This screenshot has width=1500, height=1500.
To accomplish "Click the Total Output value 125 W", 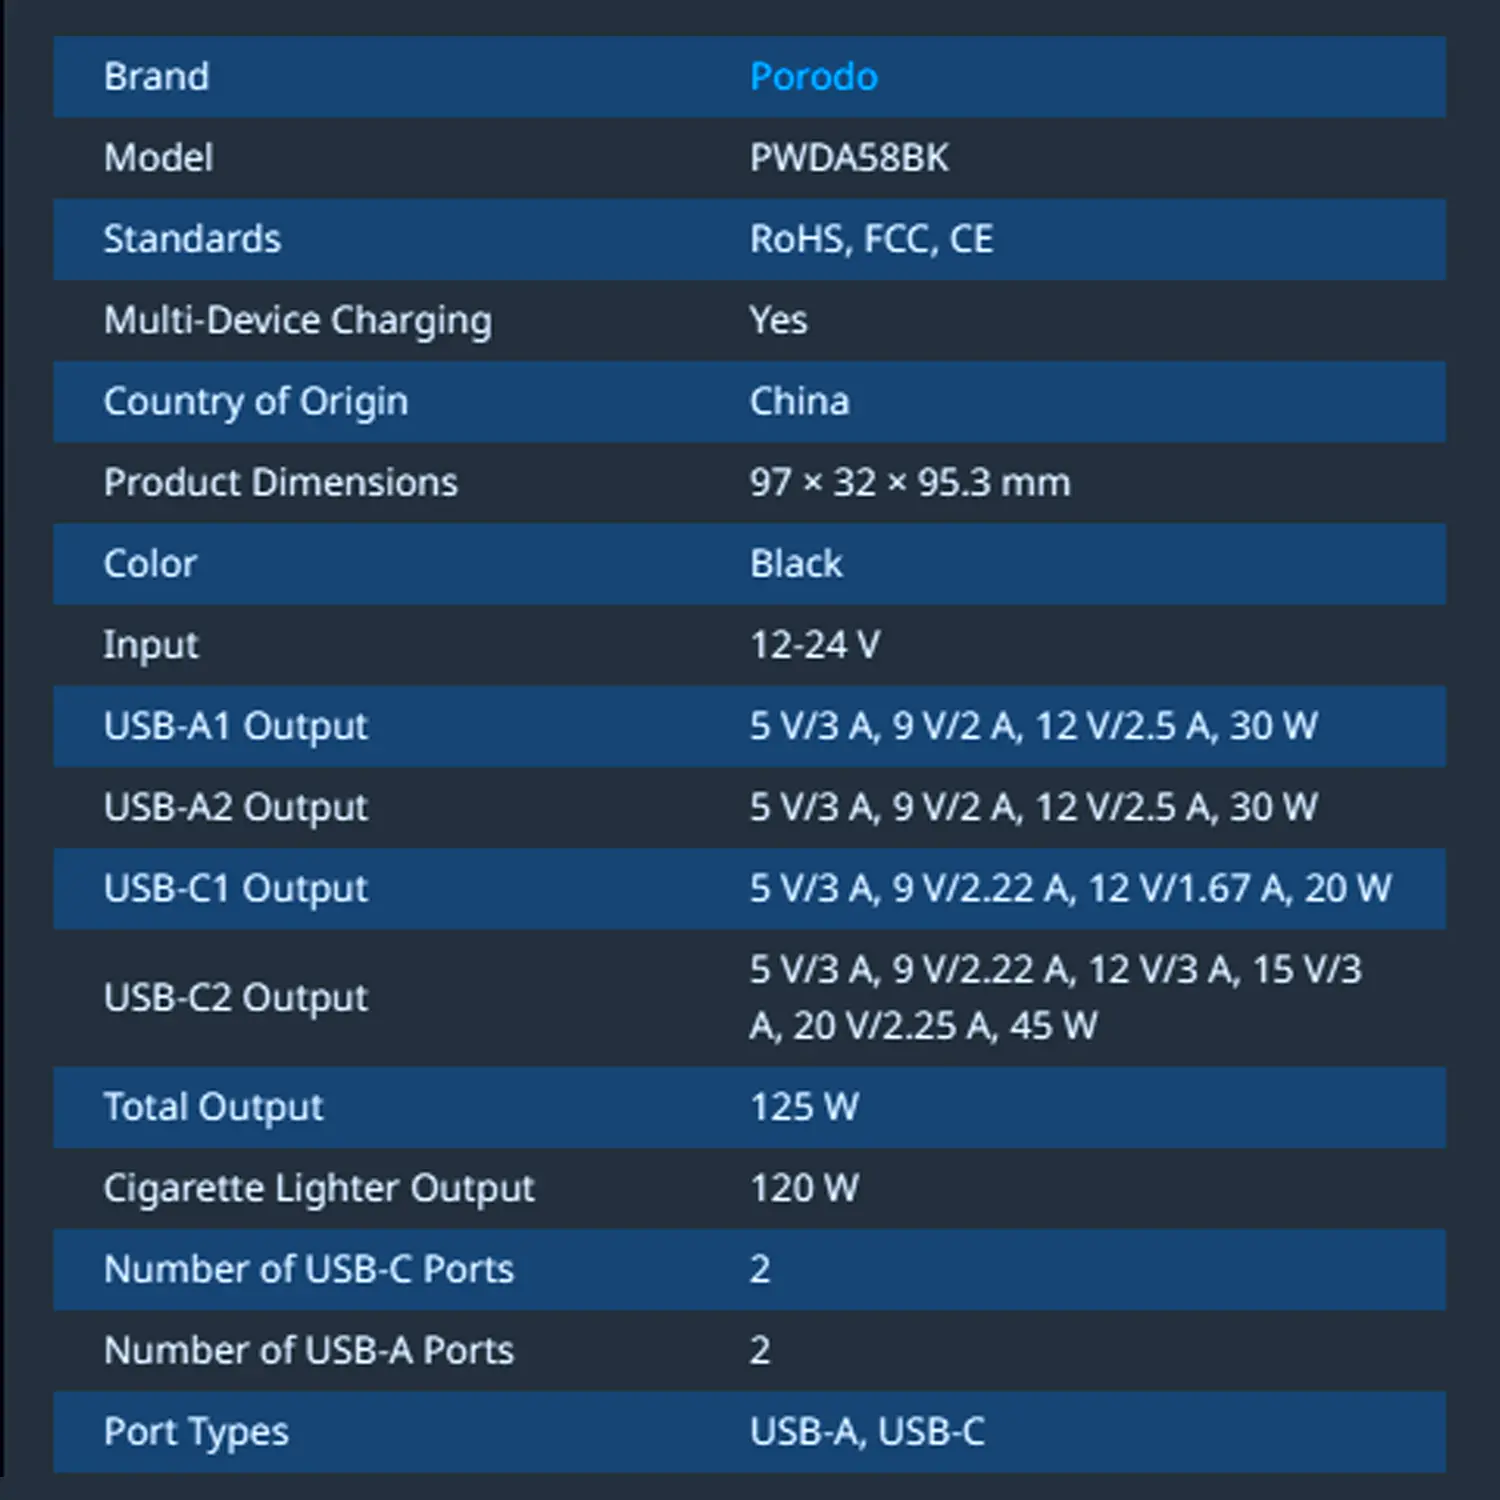I will point(805,1107).
